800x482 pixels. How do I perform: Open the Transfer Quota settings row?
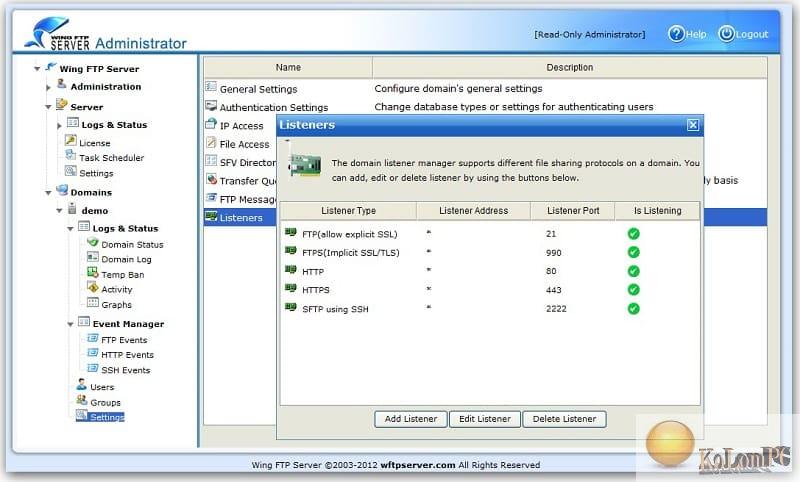click(241, 181)
